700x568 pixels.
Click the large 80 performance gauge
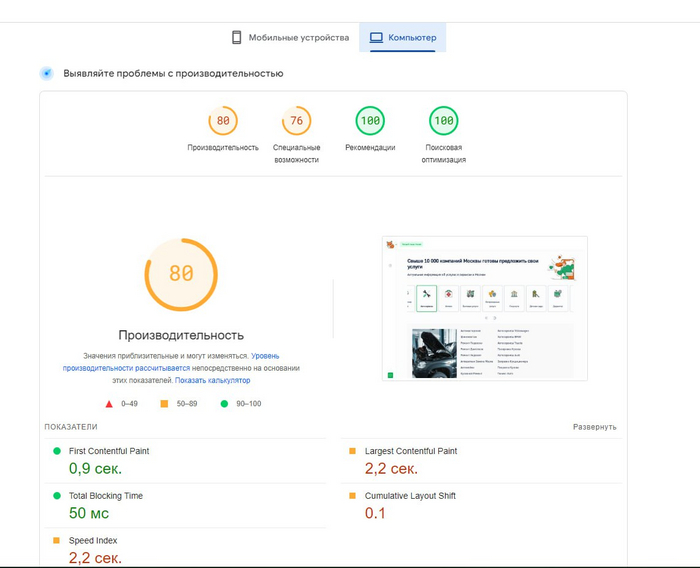coord(181,274)
